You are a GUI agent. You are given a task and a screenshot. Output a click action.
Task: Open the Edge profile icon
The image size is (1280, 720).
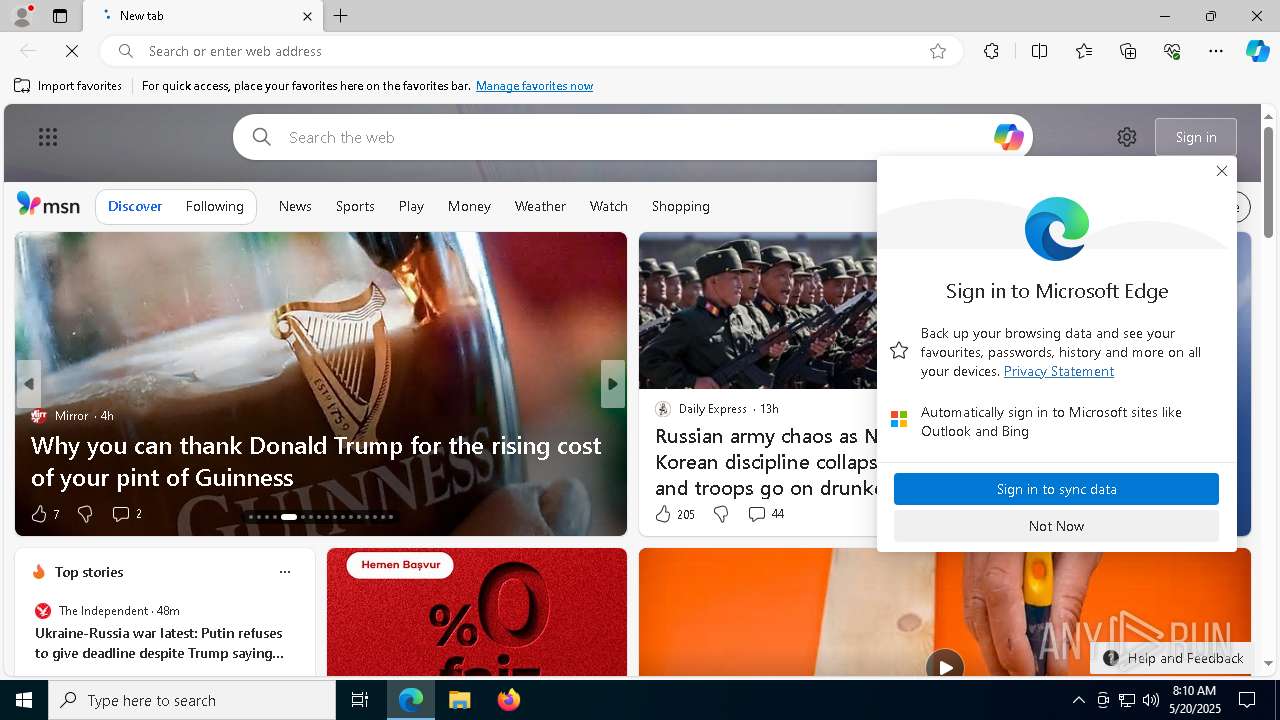click(21, 16)
